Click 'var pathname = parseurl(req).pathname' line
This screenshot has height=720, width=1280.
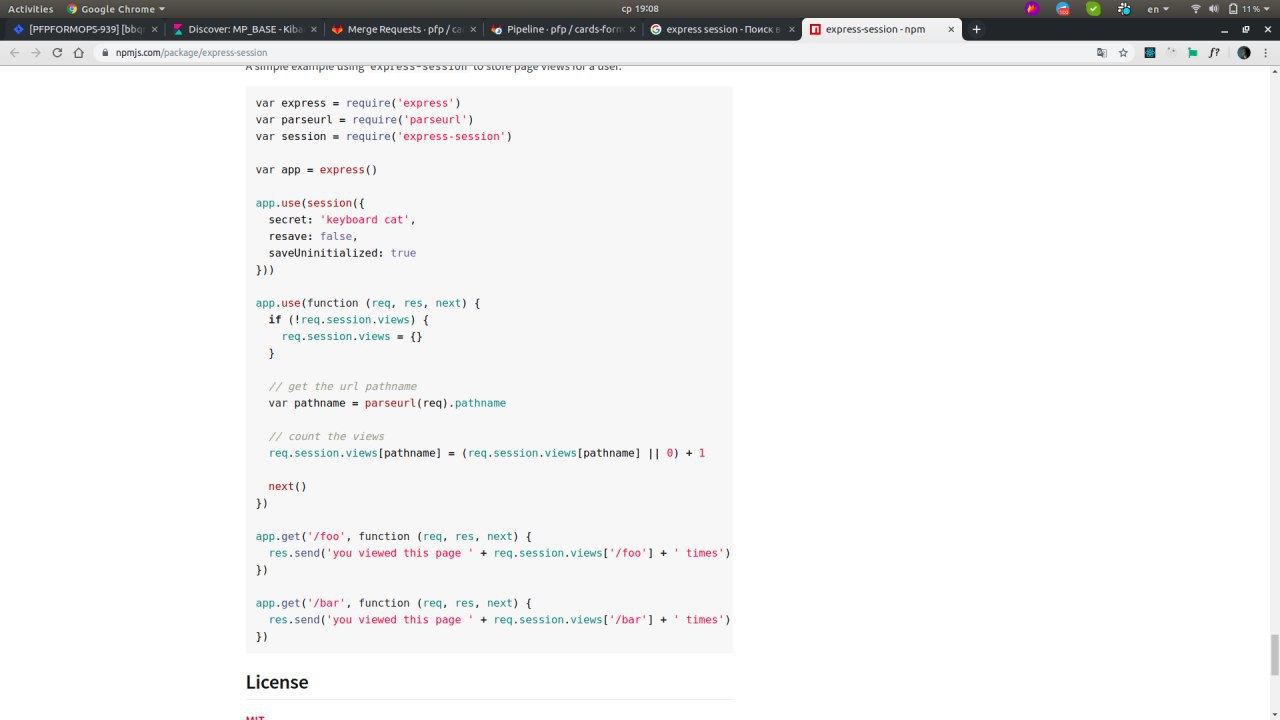tap(387, 403)
